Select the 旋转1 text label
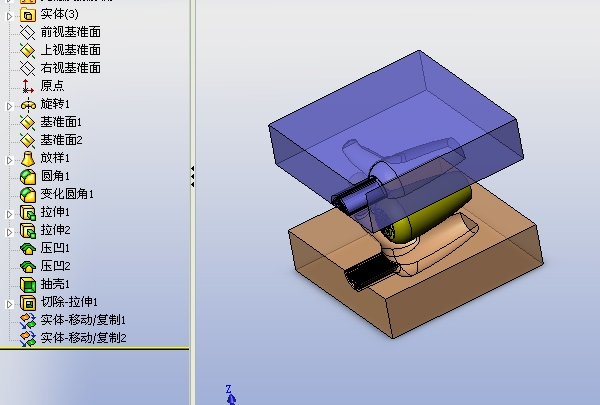This screenshot has width=600, height=405. click(x=55, y=104)
